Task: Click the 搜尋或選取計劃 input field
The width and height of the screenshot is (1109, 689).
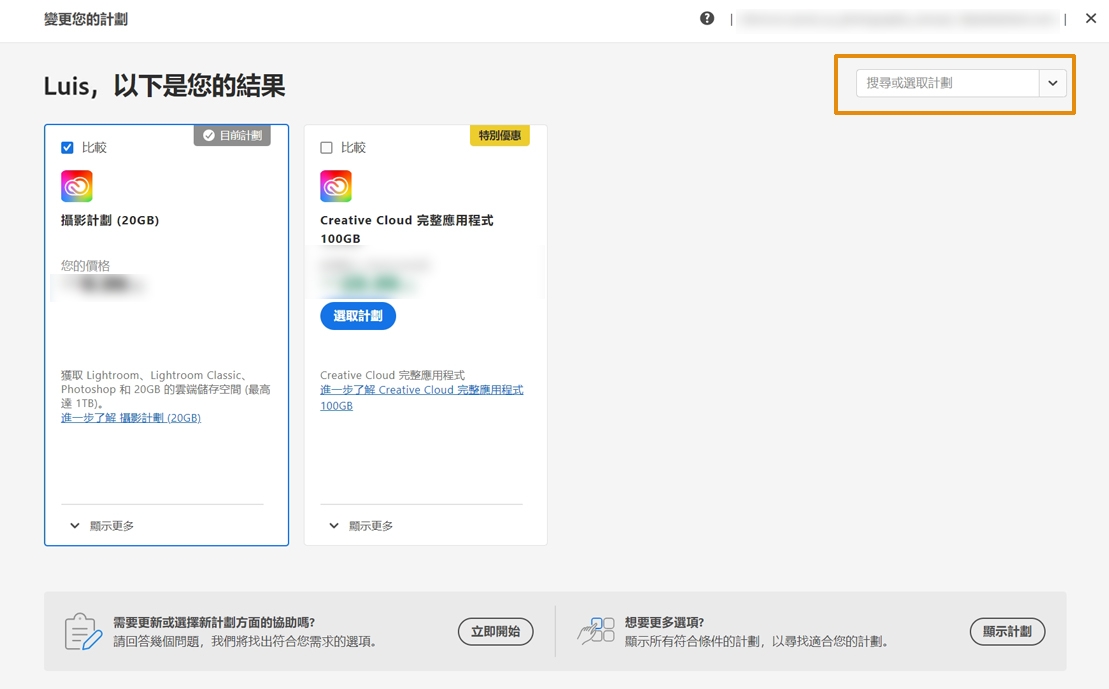Action: [947, 83]
